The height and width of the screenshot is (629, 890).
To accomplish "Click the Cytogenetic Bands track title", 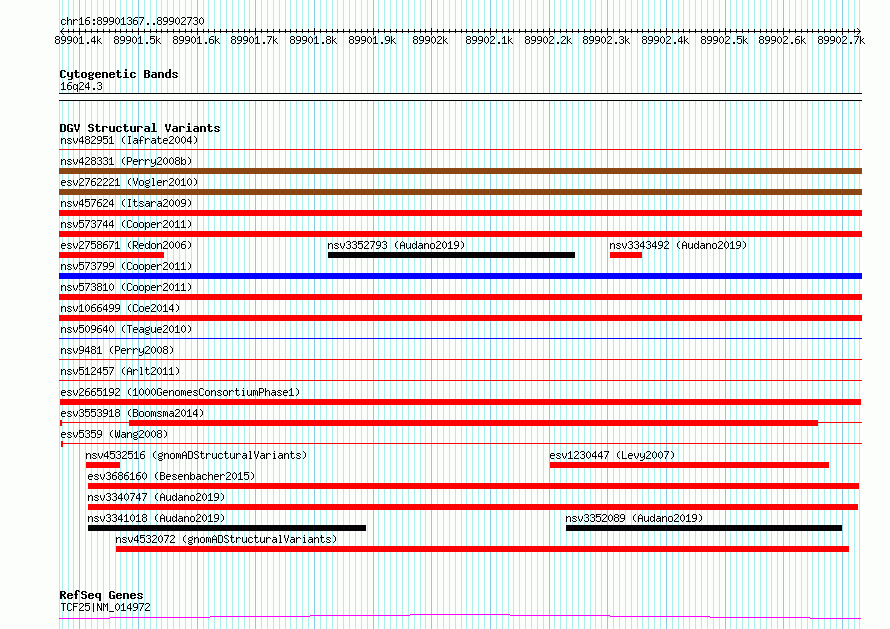I will click(119, 74).
